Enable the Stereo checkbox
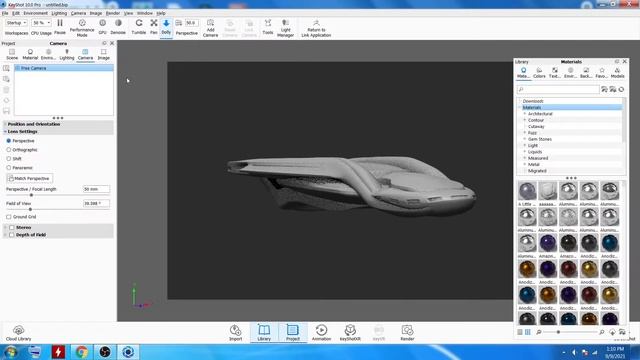Screen dimensions: 640x360 12,227
